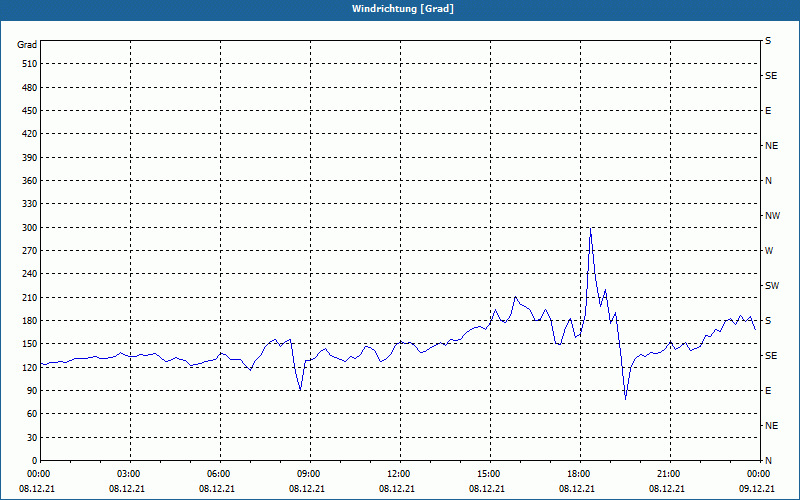The image size is (800, 500).
Task: Click the lowest dip of the line after 18:00
Action: click(626, 398)
